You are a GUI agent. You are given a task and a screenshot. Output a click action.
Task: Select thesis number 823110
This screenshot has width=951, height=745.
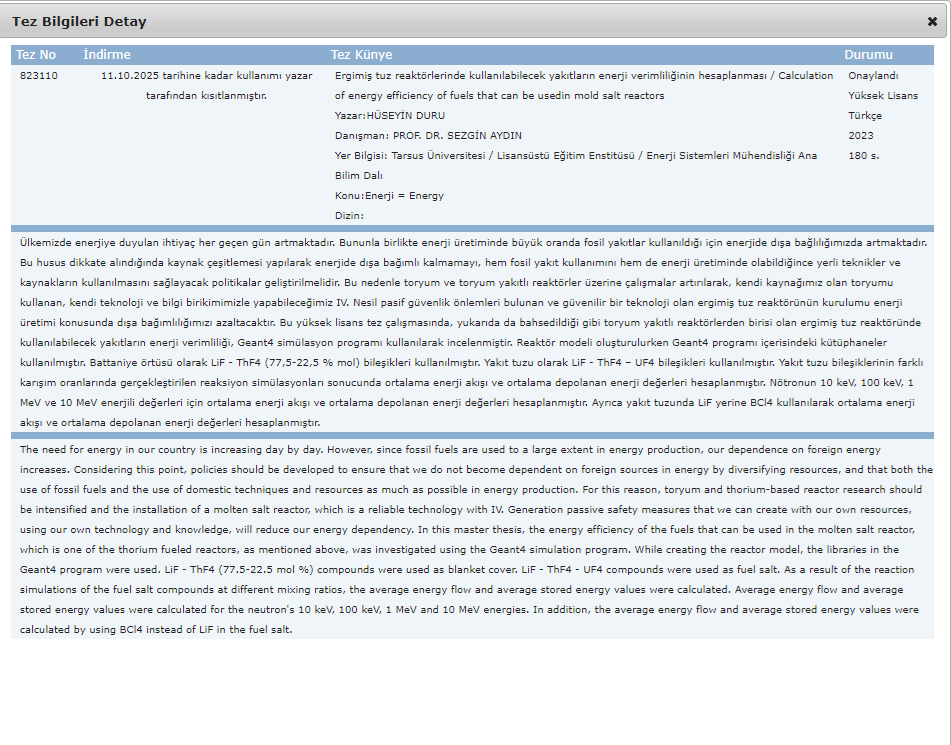click(x=39, y=76)
